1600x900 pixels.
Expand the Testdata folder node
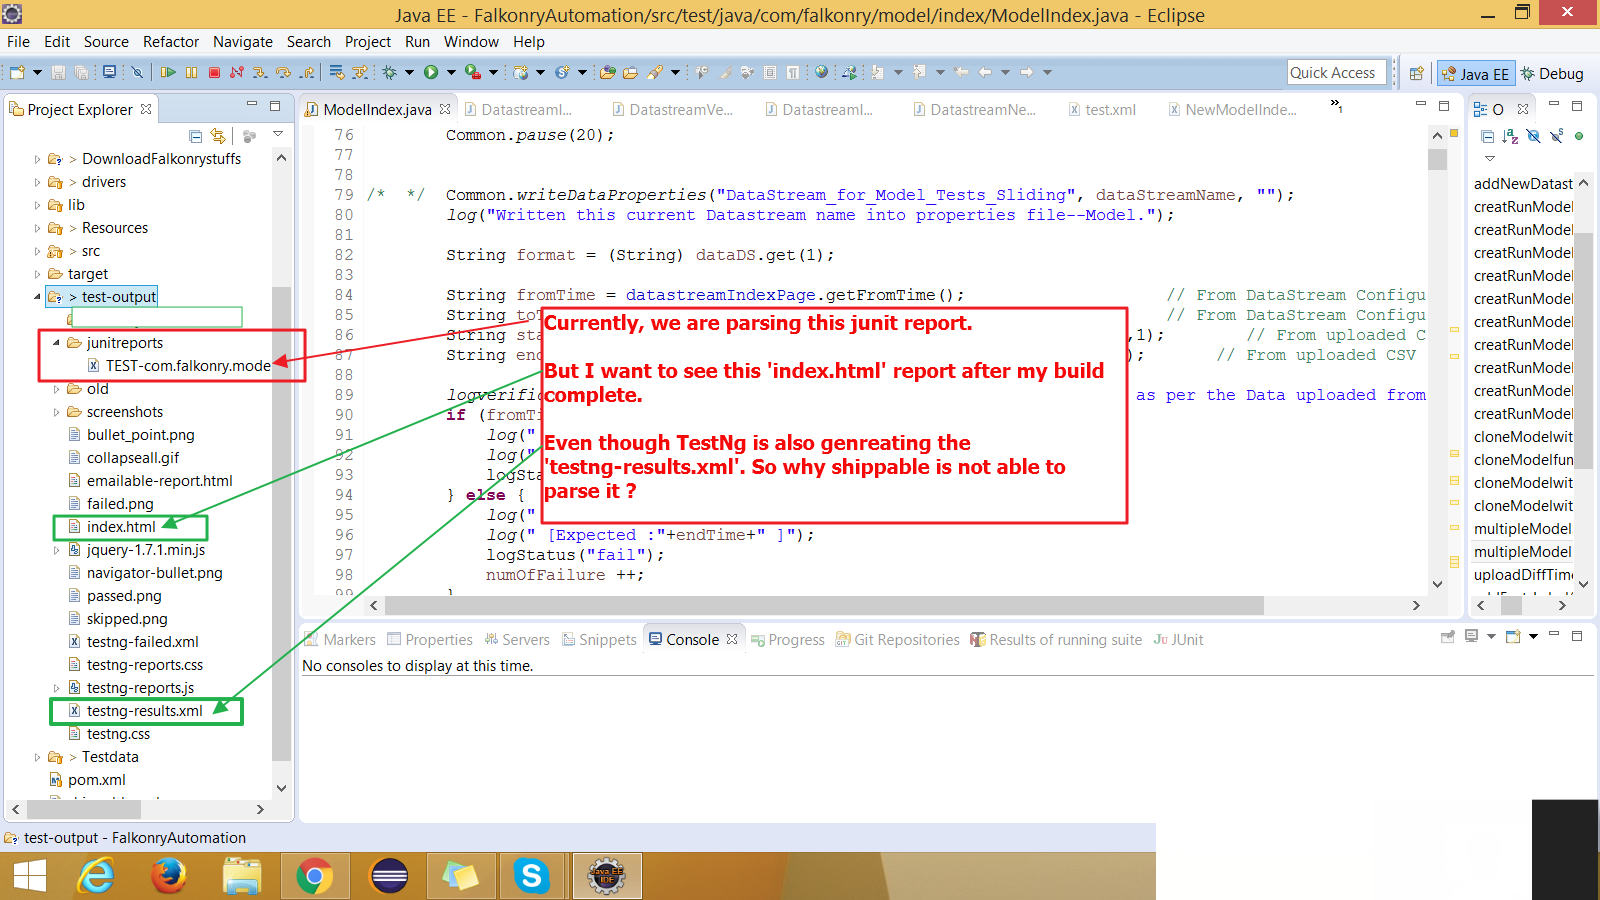click(x=38, y=757)
